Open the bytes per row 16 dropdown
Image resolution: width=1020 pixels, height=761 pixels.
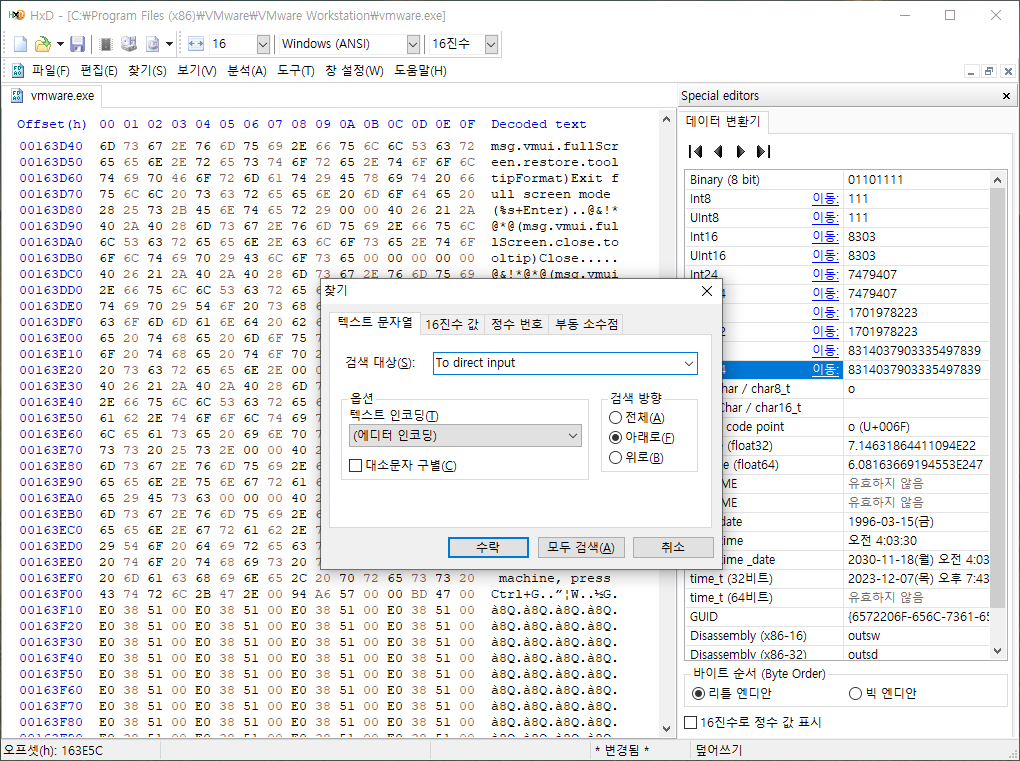coord(263,44)
